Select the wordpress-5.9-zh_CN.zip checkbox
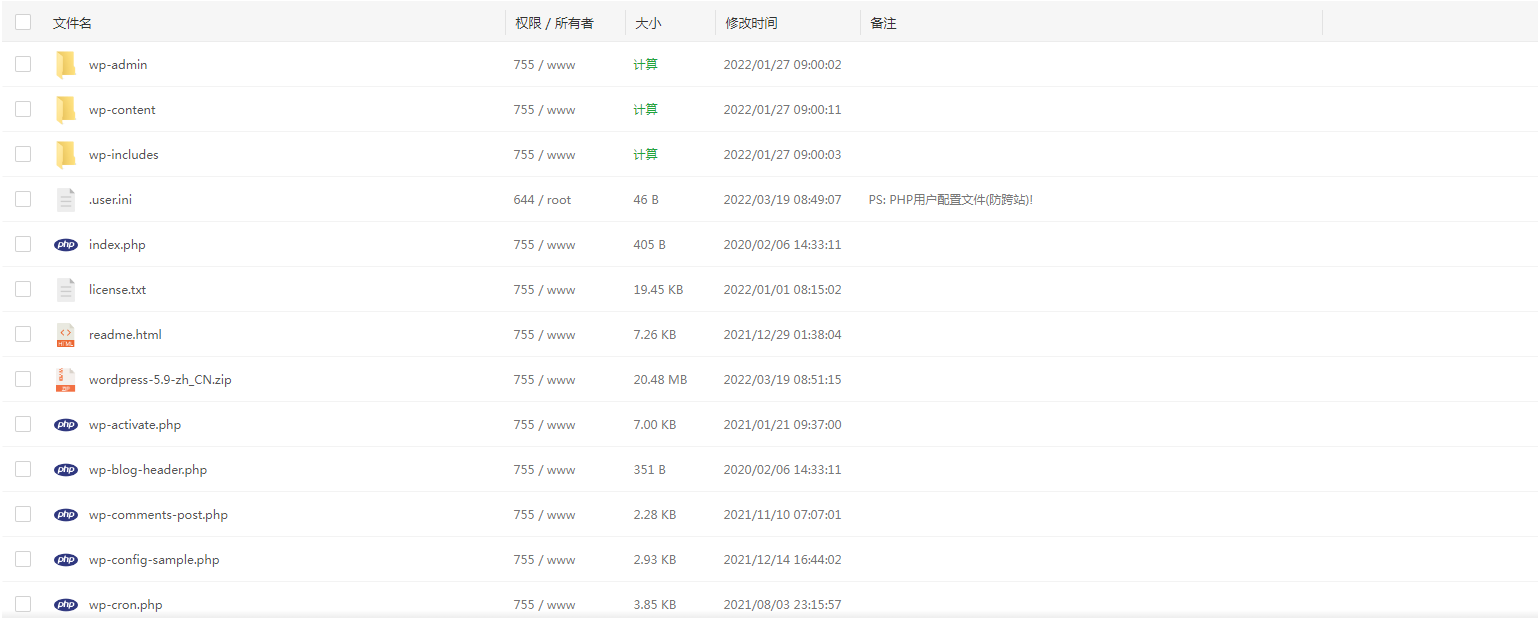 coord(23,379)
